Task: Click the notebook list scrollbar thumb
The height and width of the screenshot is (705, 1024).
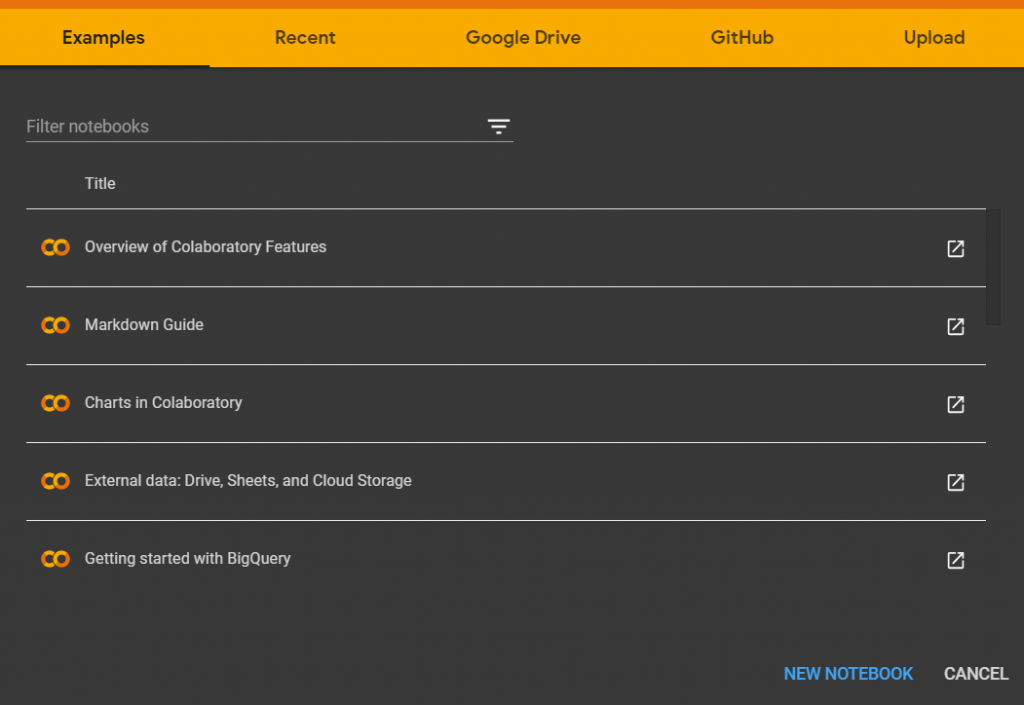Action: coord(993,267)
